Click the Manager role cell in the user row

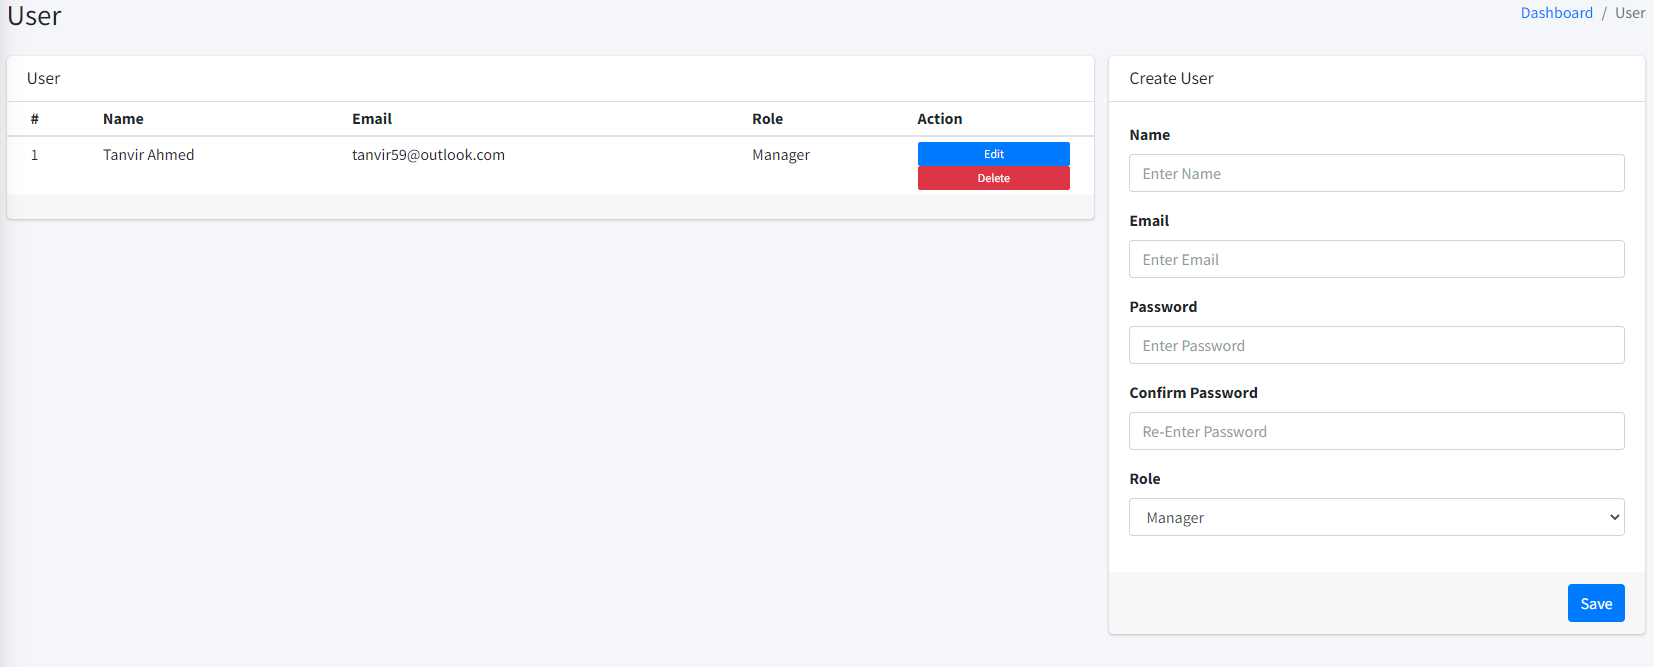click(781, 155)
